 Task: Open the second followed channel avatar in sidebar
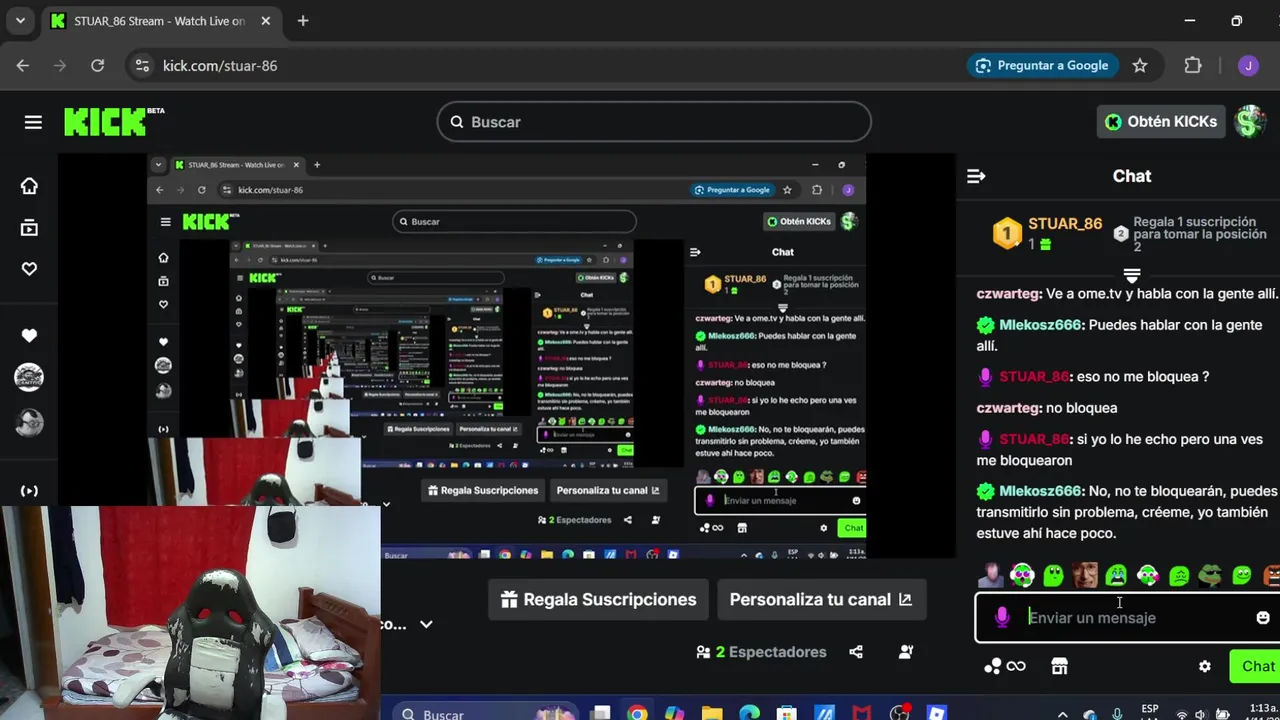pos(29,422)
